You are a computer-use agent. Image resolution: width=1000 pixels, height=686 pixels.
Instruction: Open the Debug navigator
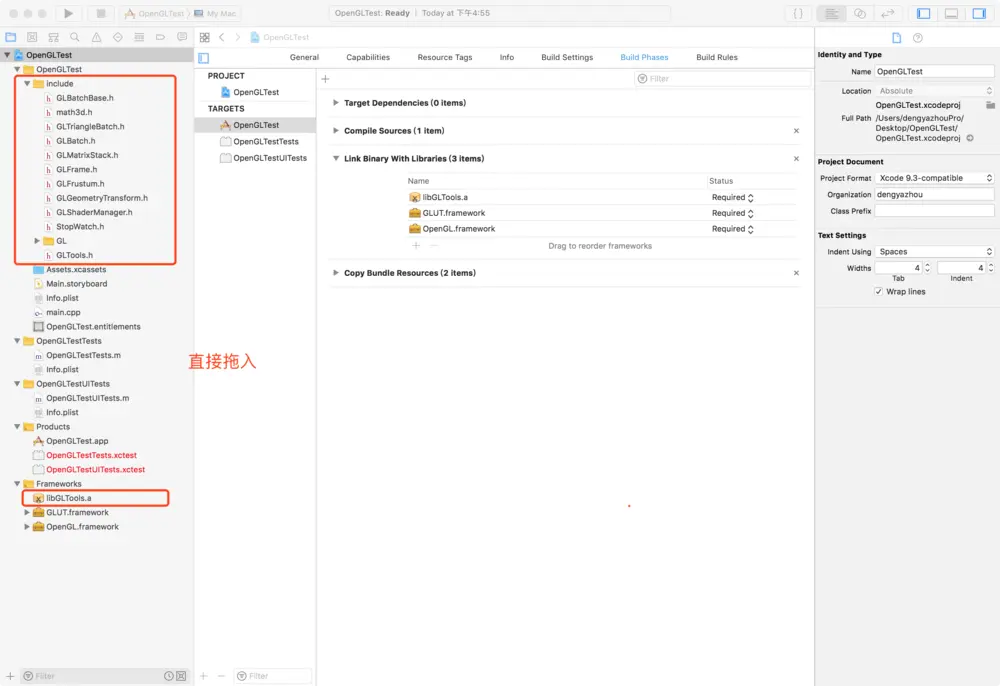pyautogui.click(x=139, y=37)
